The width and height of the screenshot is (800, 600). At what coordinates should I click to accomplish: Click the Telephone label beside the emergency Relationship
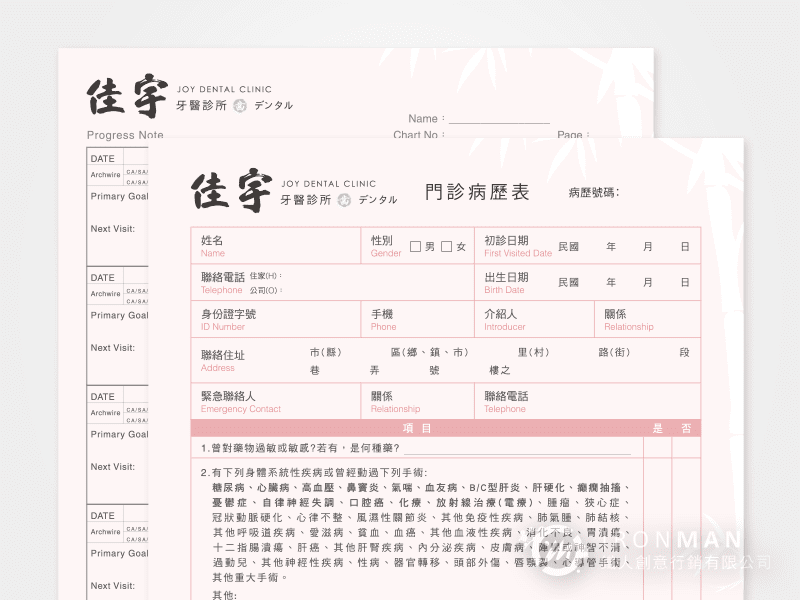[x=505, y=409]
